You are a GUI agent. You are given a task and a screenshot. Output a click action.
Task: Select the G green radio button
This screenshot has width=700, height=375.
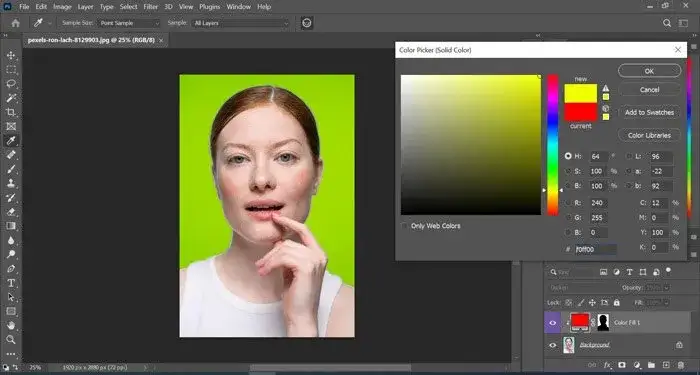pos(568,217)
